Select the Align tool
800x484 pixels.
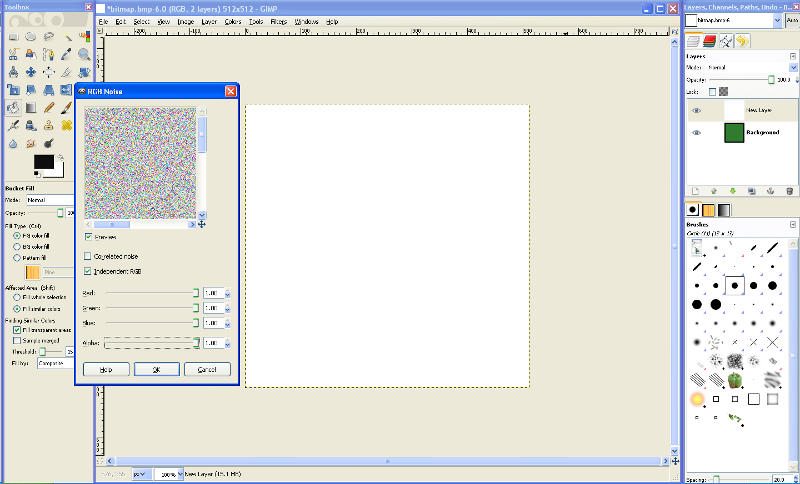coord(49,72)
